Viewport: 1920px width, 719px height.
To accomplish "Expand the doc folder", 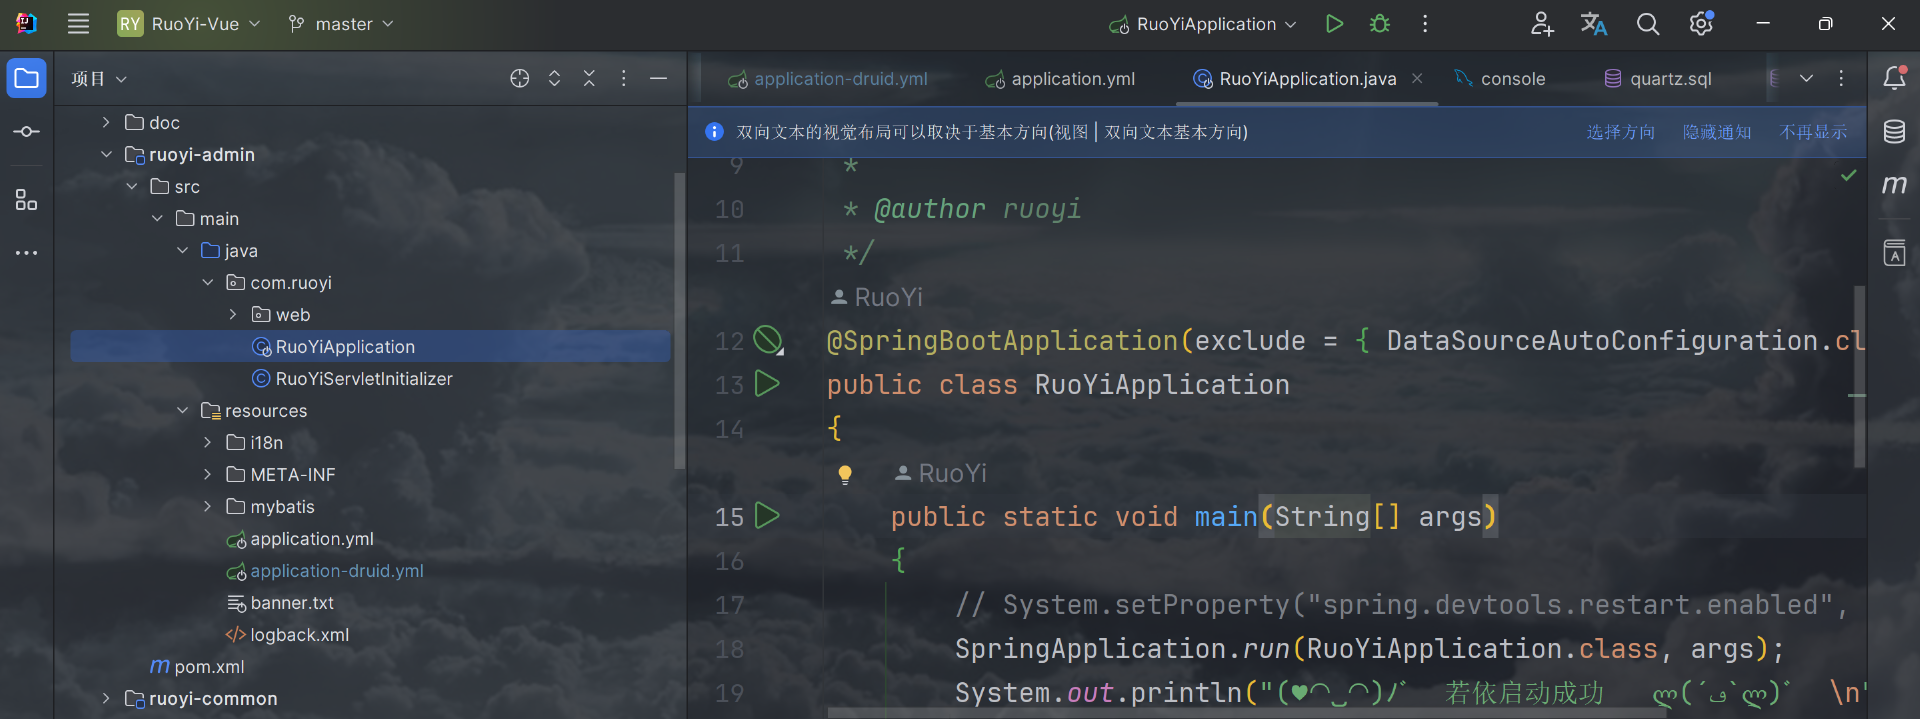I will pos(106,122).
